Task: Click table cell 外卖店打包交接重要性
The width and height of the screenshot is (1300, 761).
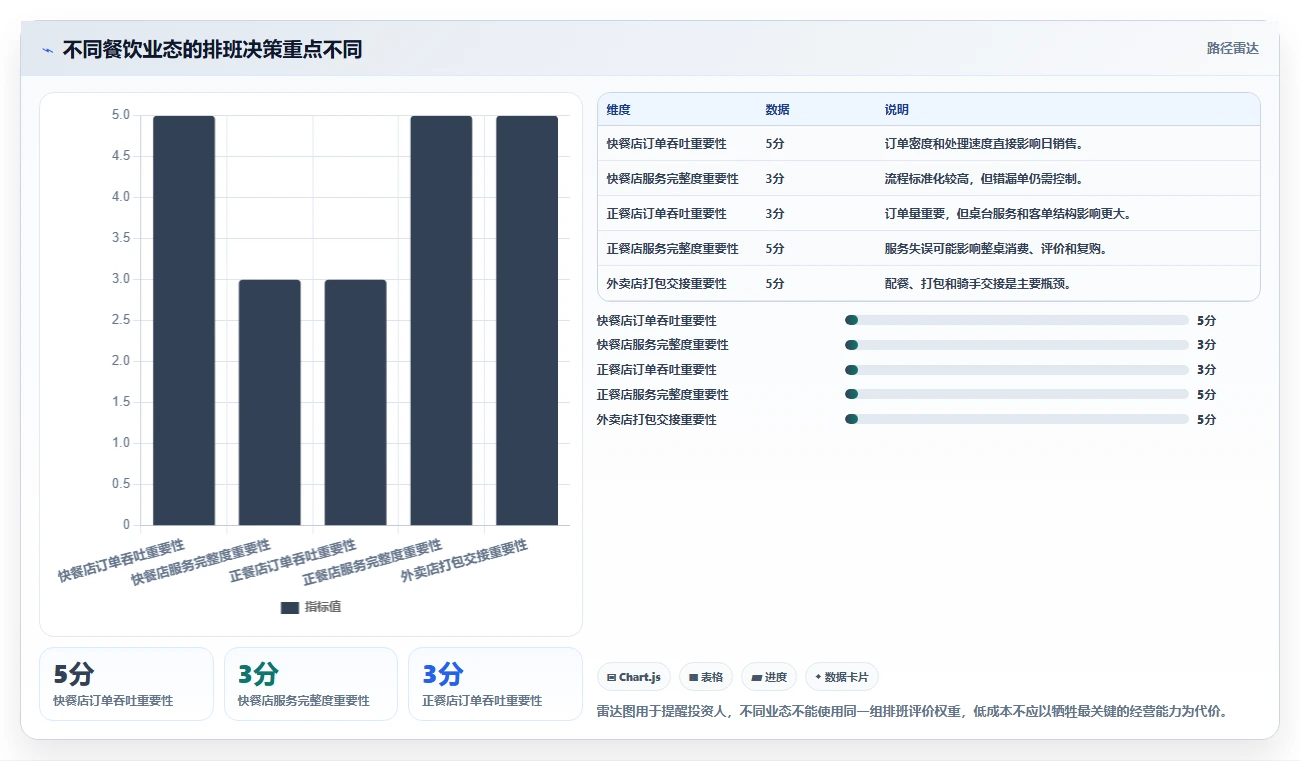Action: coord(667,284)
